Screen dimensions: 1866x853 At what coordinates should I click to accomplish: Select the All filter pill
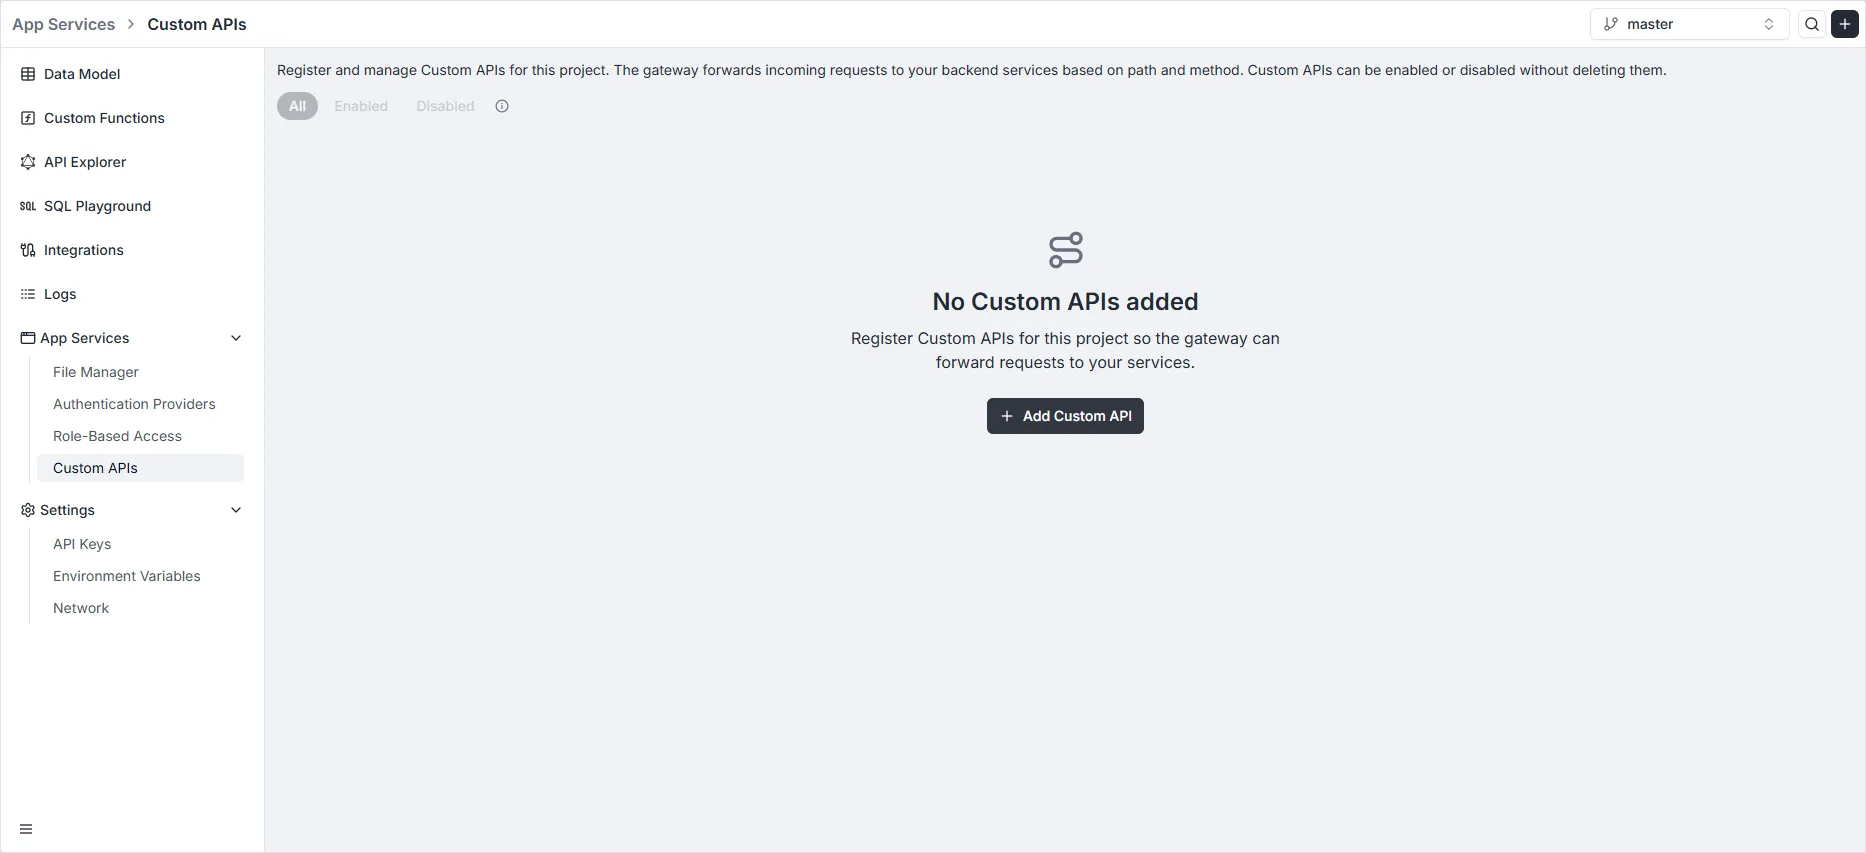pyautogui.click(x=297, y=106)
